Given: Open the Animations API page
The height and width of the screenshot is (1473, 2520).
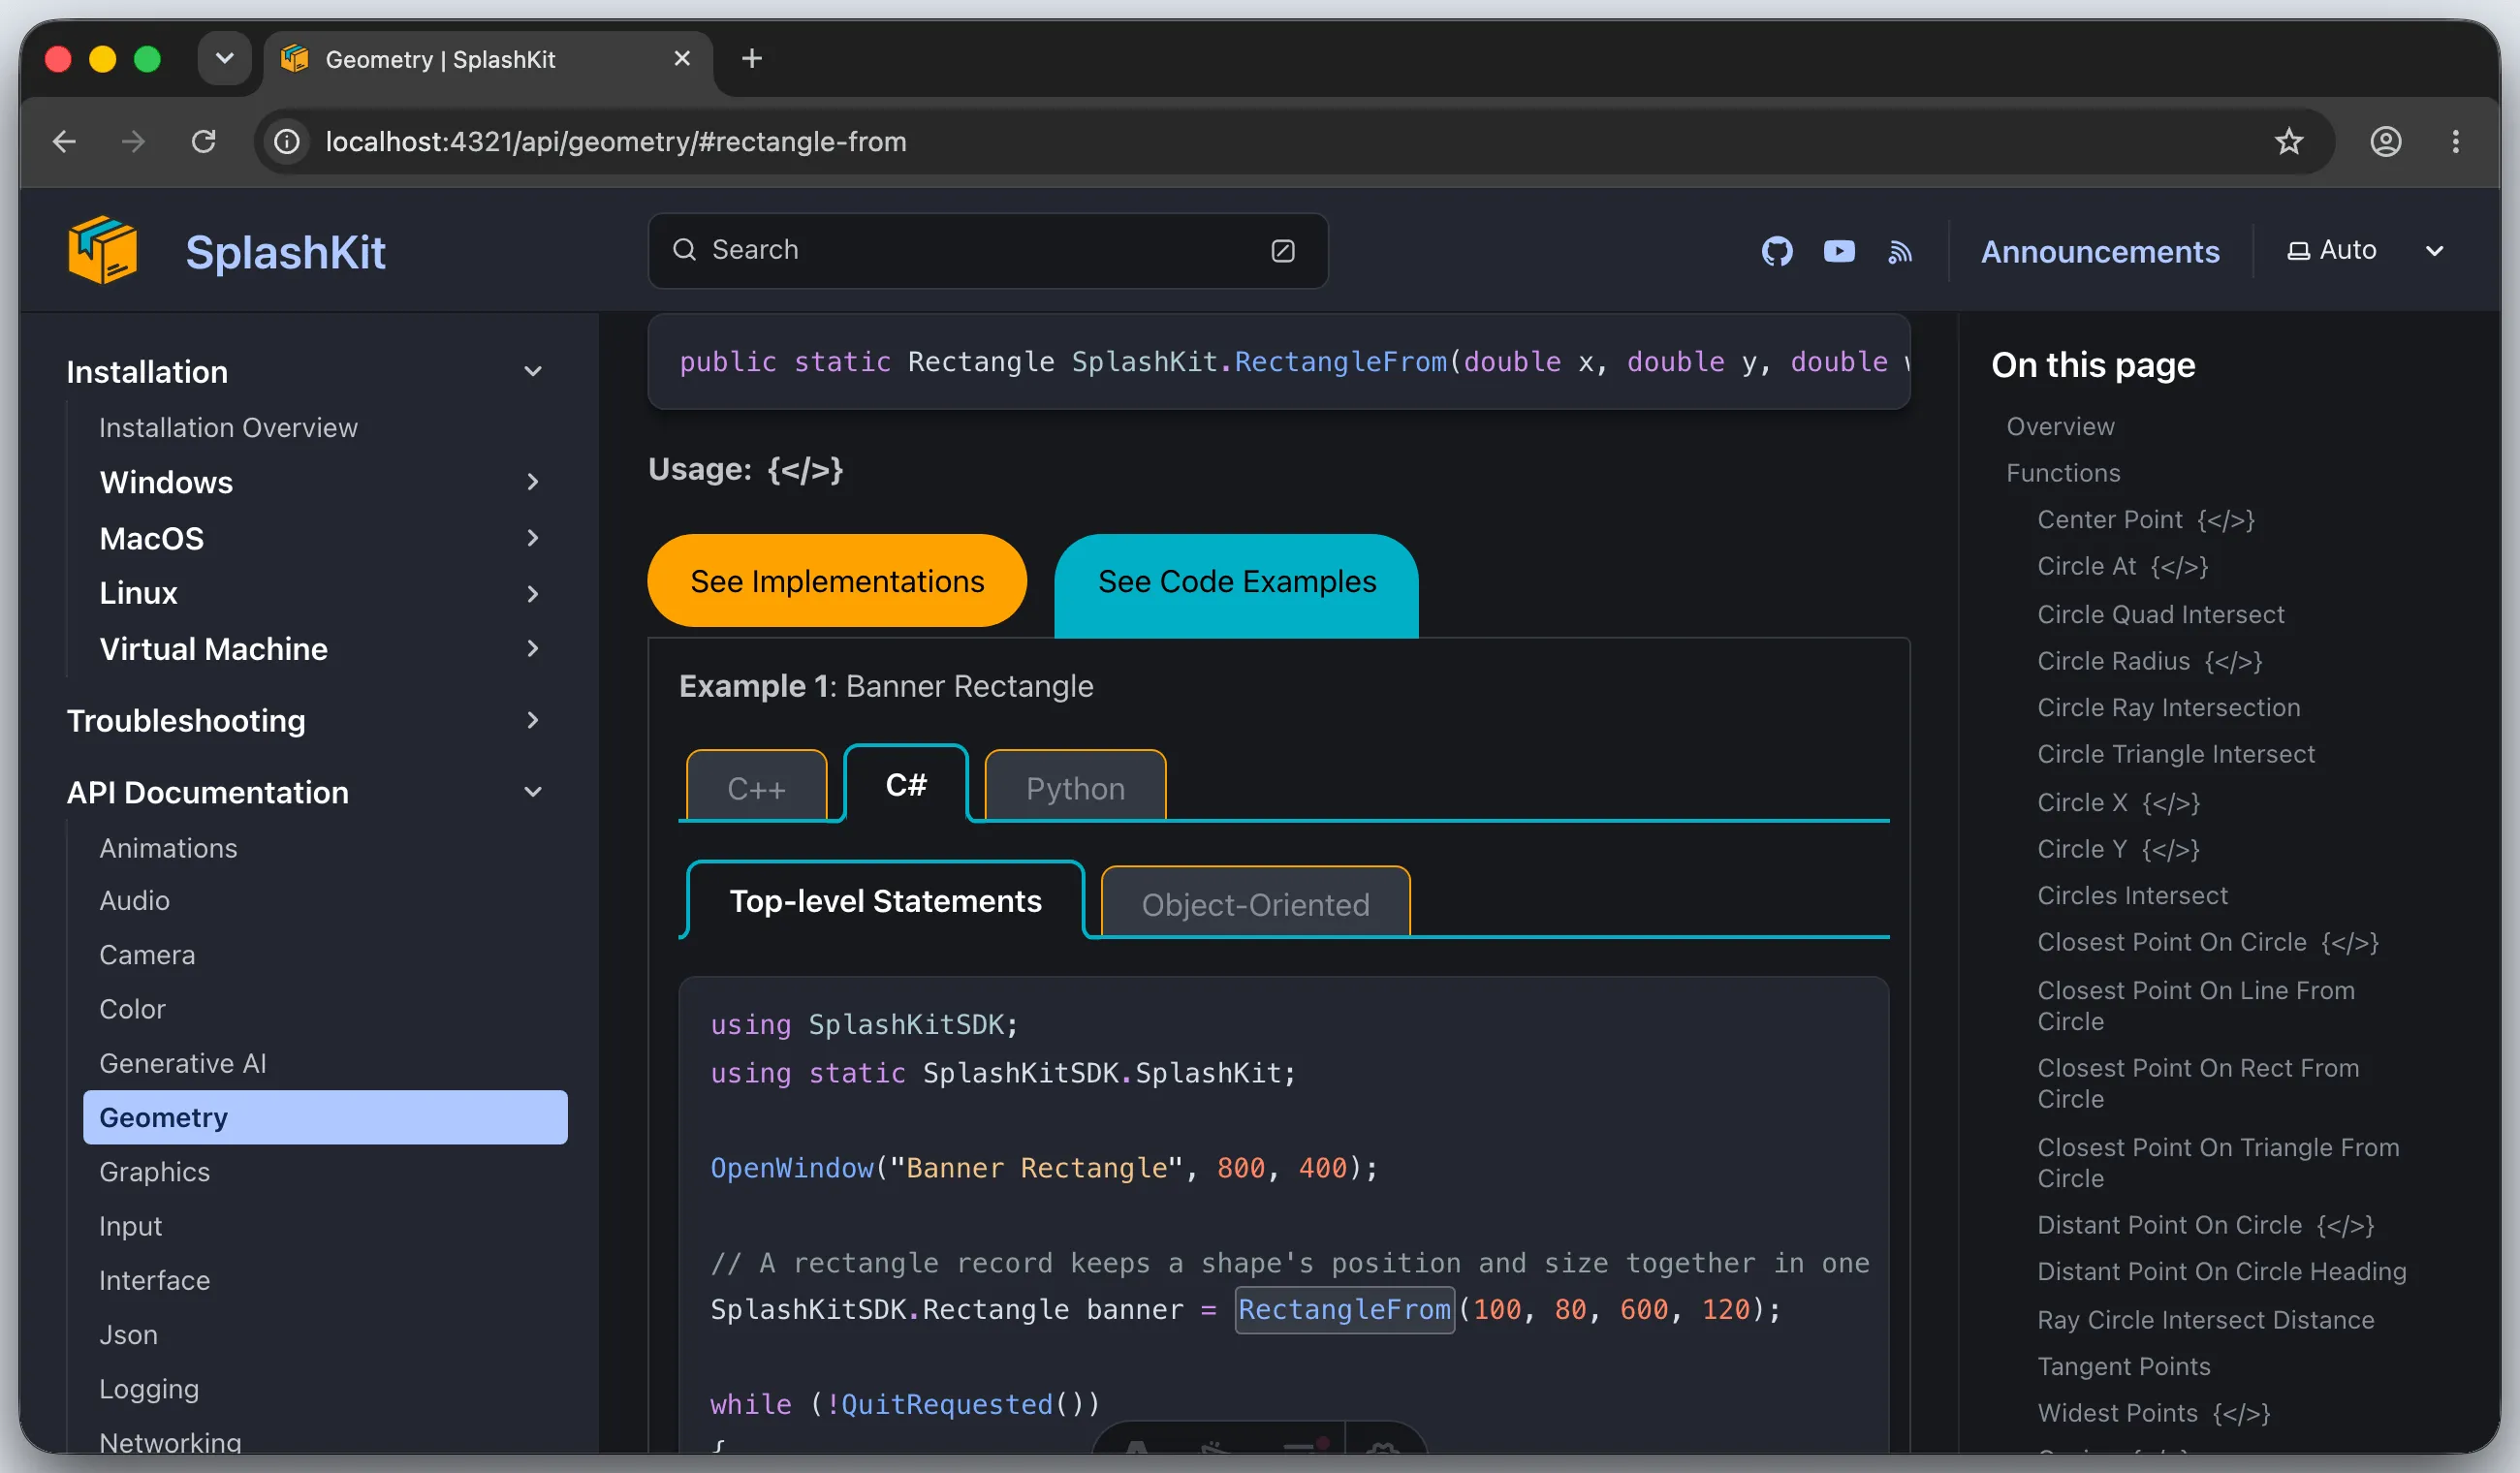Looking at the screenshot, I should 168,848.
